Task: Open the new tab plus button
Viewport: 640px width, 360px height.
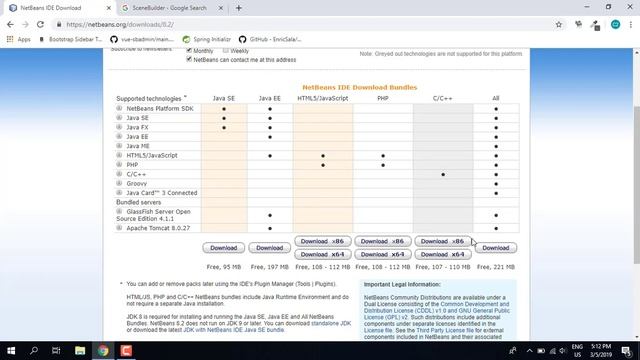Action: [x=239, y=8]
